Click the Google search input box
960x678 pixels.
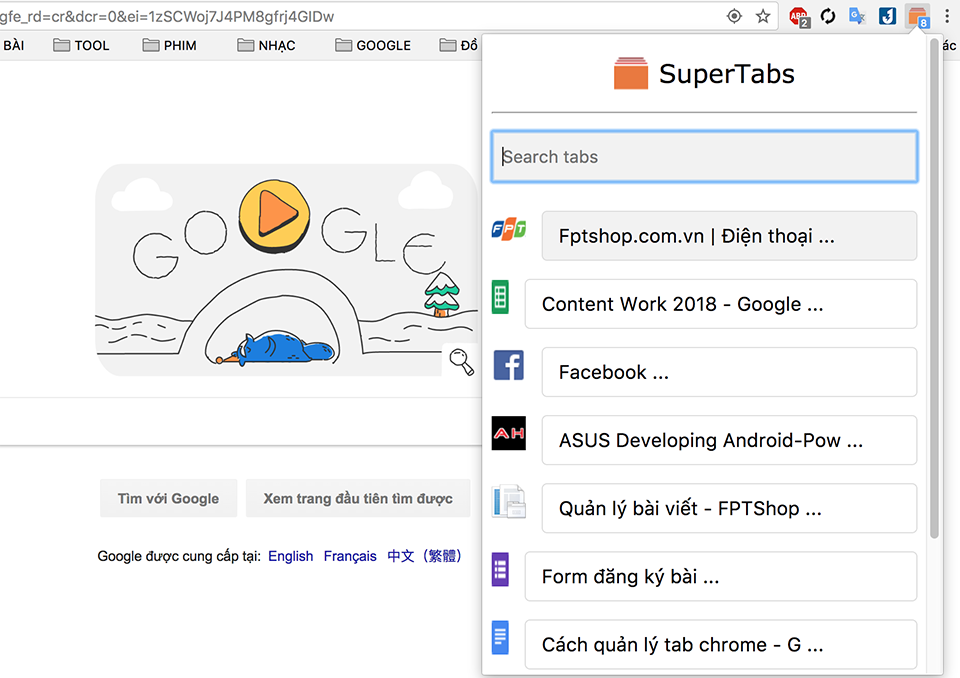(x=241, y=422)
